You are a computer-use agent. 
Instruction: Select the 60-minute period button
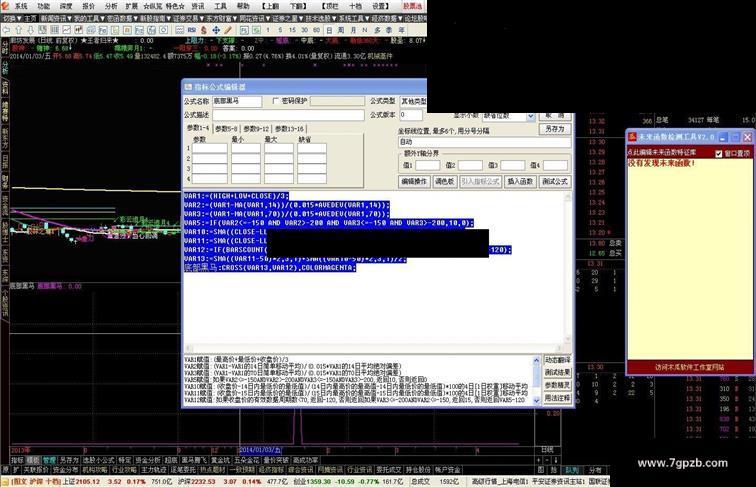pyautogui.click(x=316, y=30)
